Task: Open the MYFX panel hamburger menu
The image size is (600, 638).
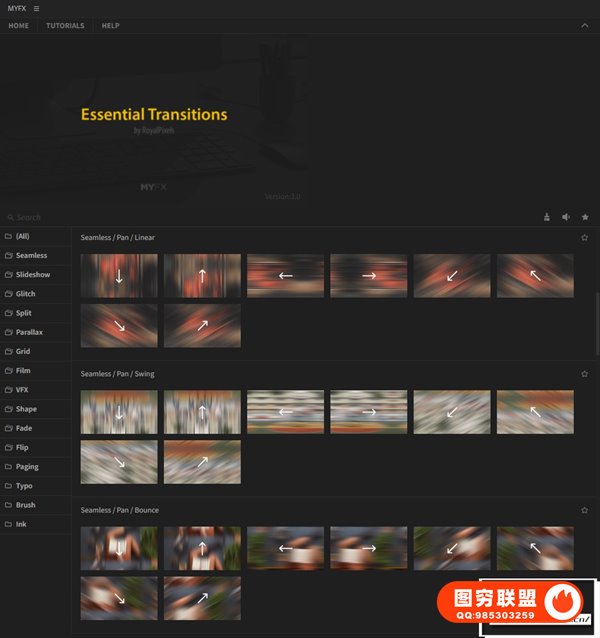Action: tap(37, 8)
